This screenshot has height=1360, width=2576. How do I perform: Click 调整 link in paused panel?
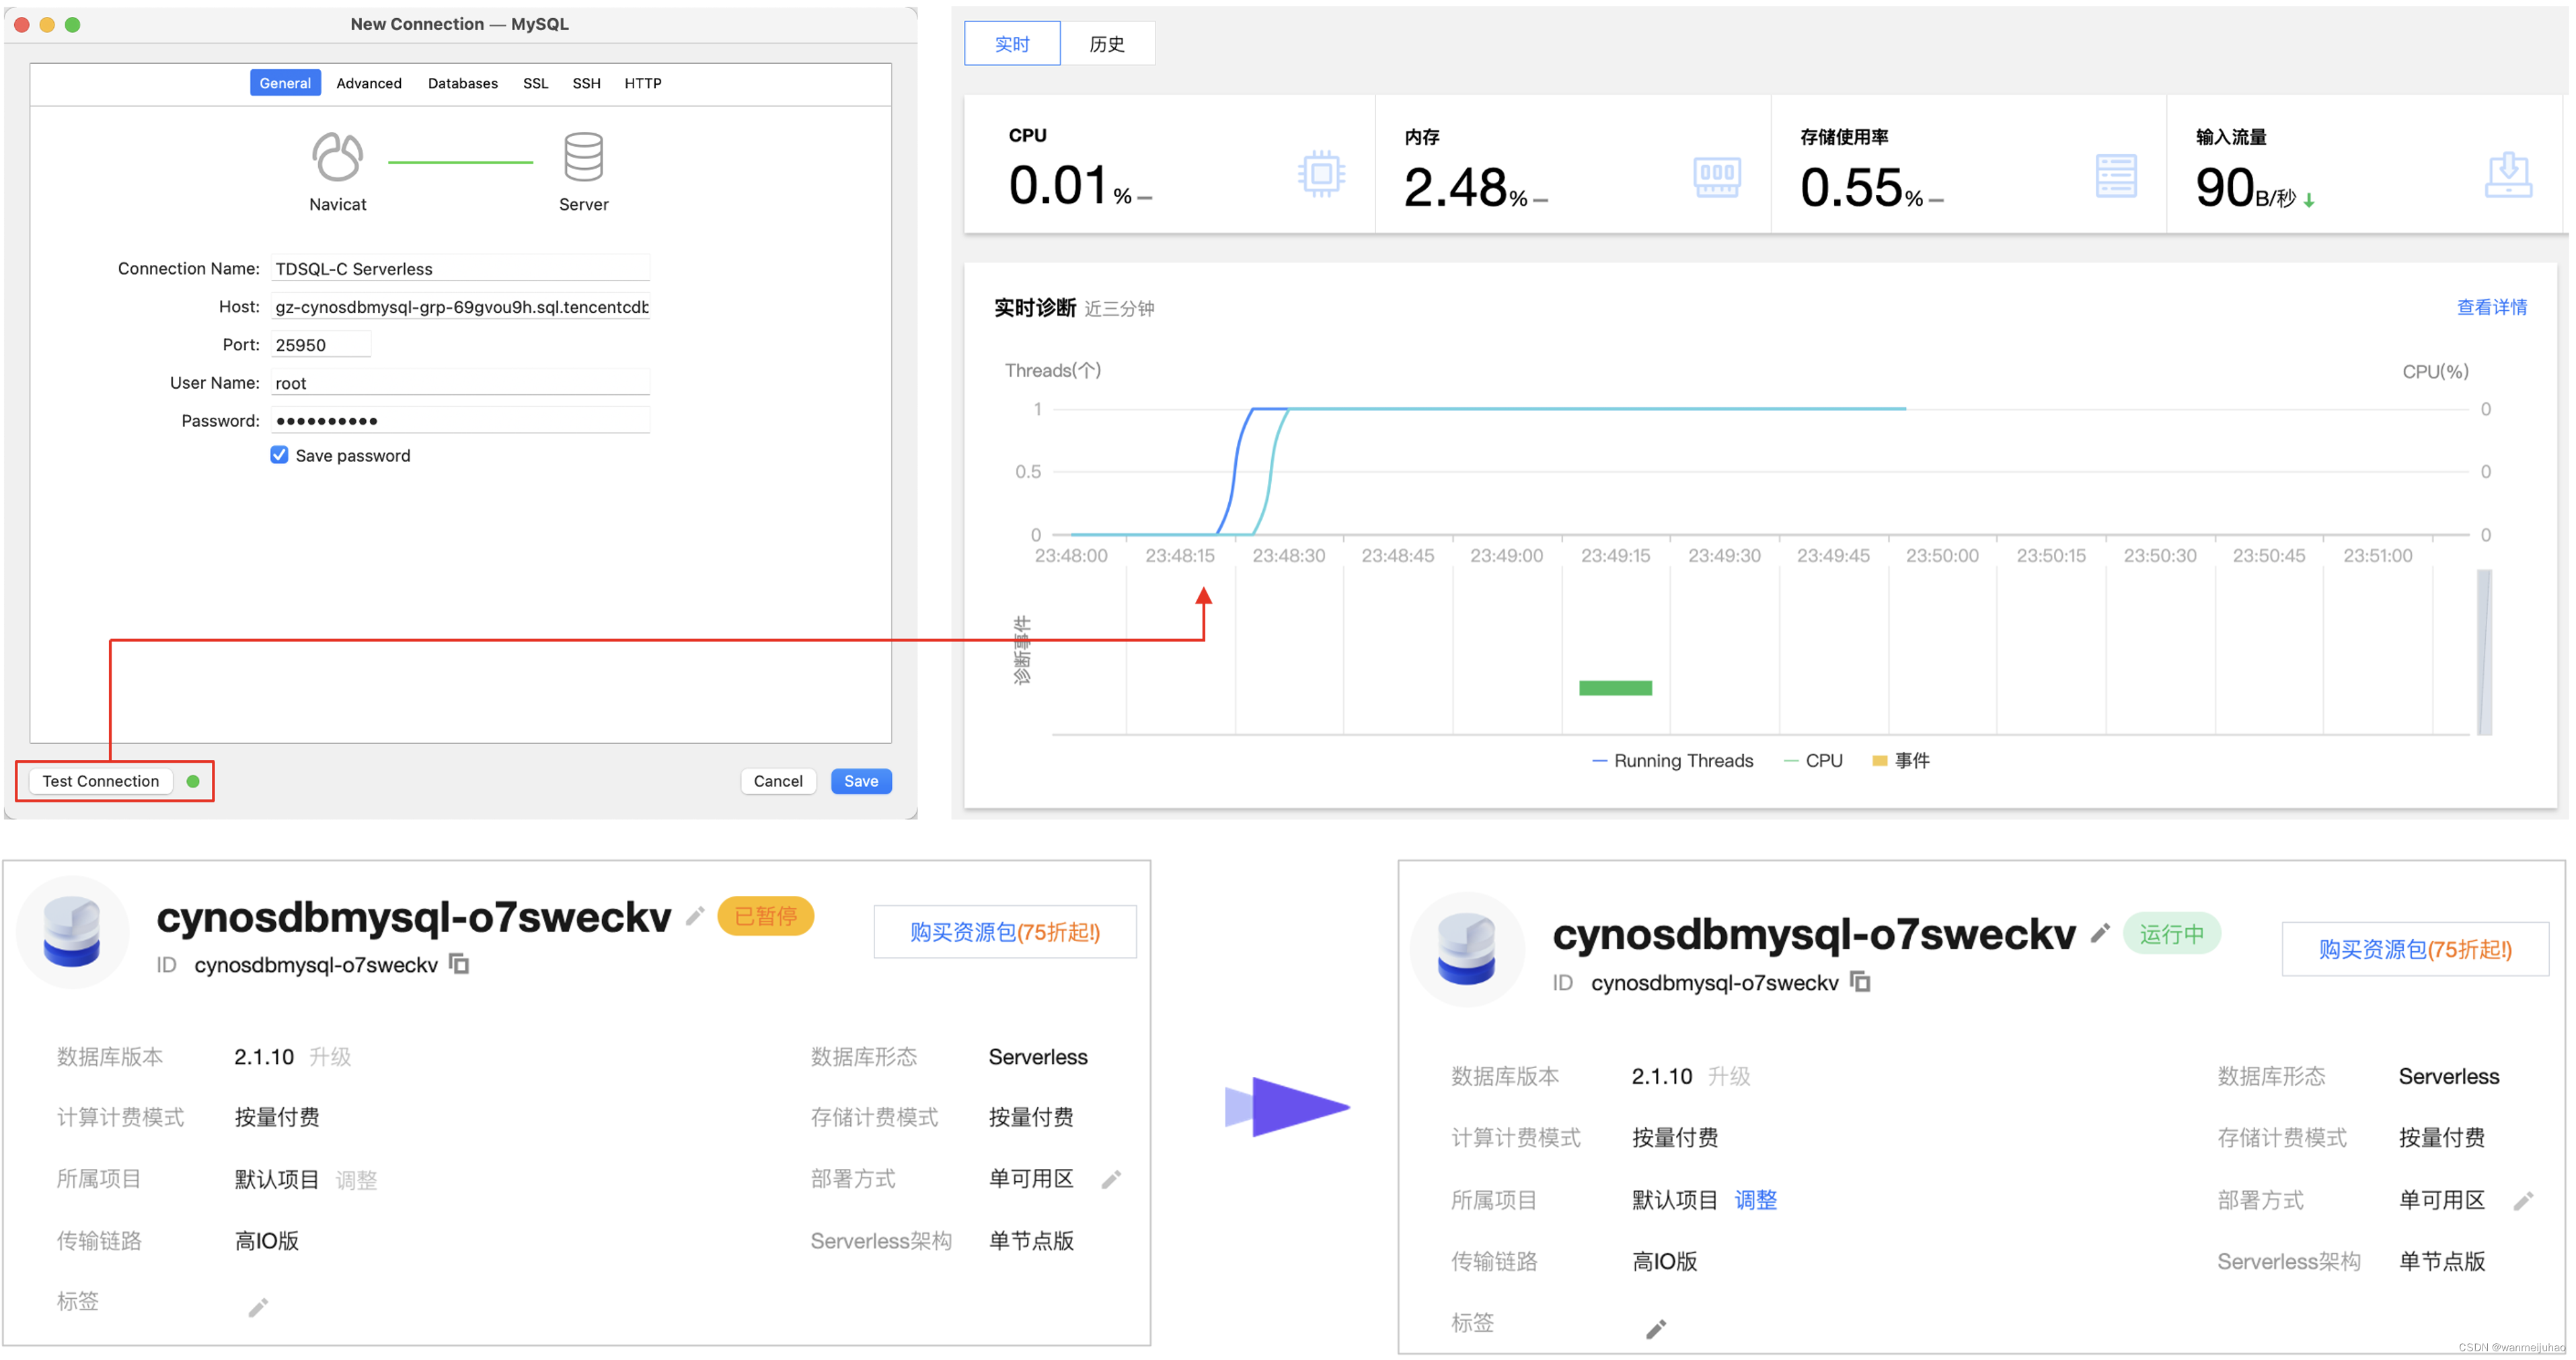[x=356, y=1180]
